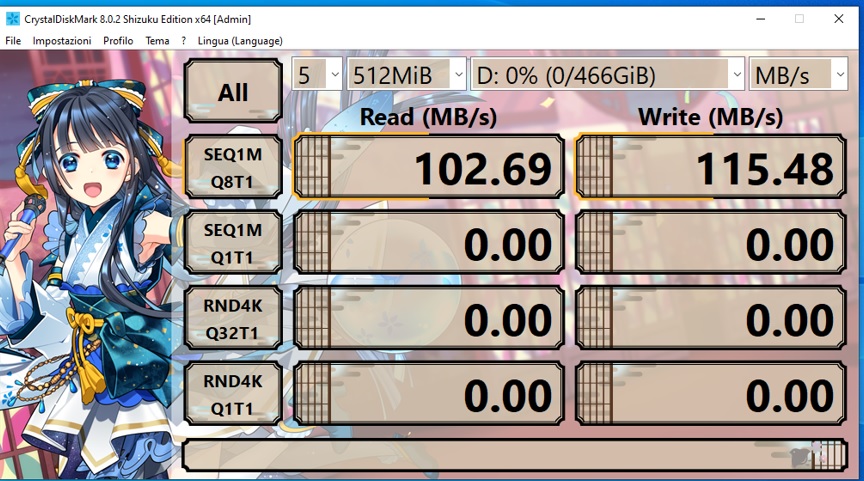Click the RND4K Q1T1 write value 0.00

click(x=711, y=393)
